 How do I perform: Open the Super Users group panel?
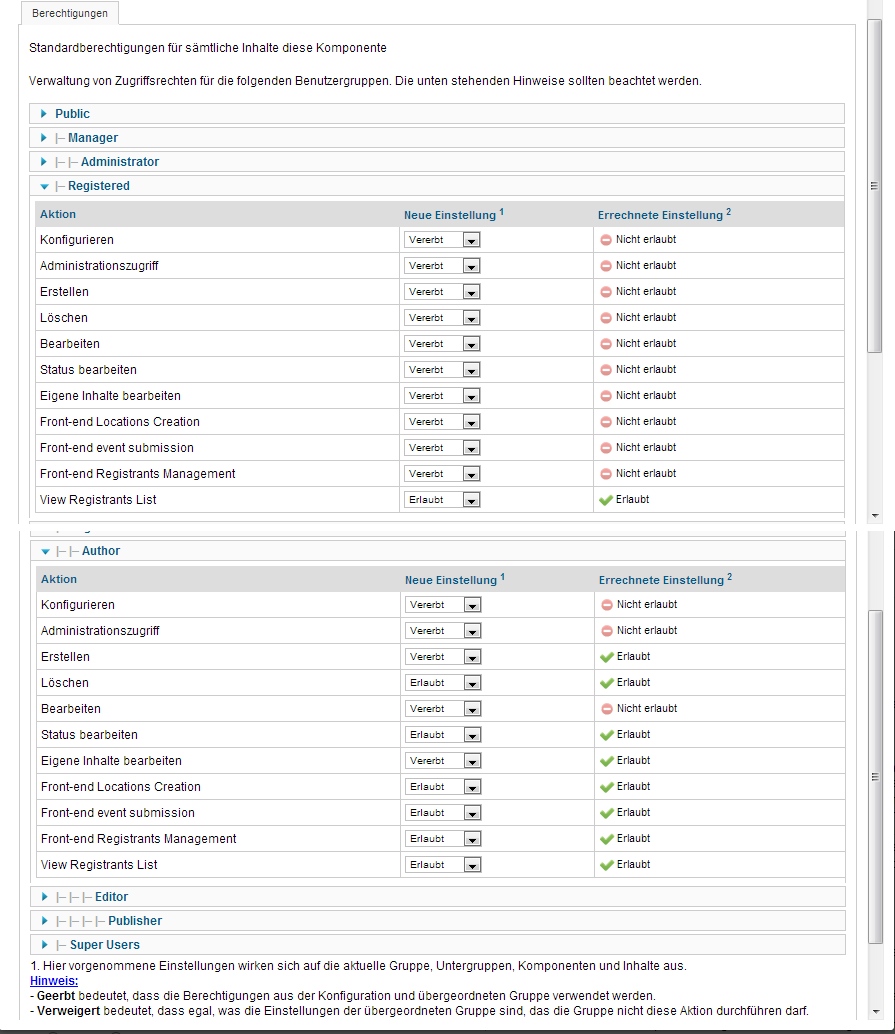click(x=104, y=945)
